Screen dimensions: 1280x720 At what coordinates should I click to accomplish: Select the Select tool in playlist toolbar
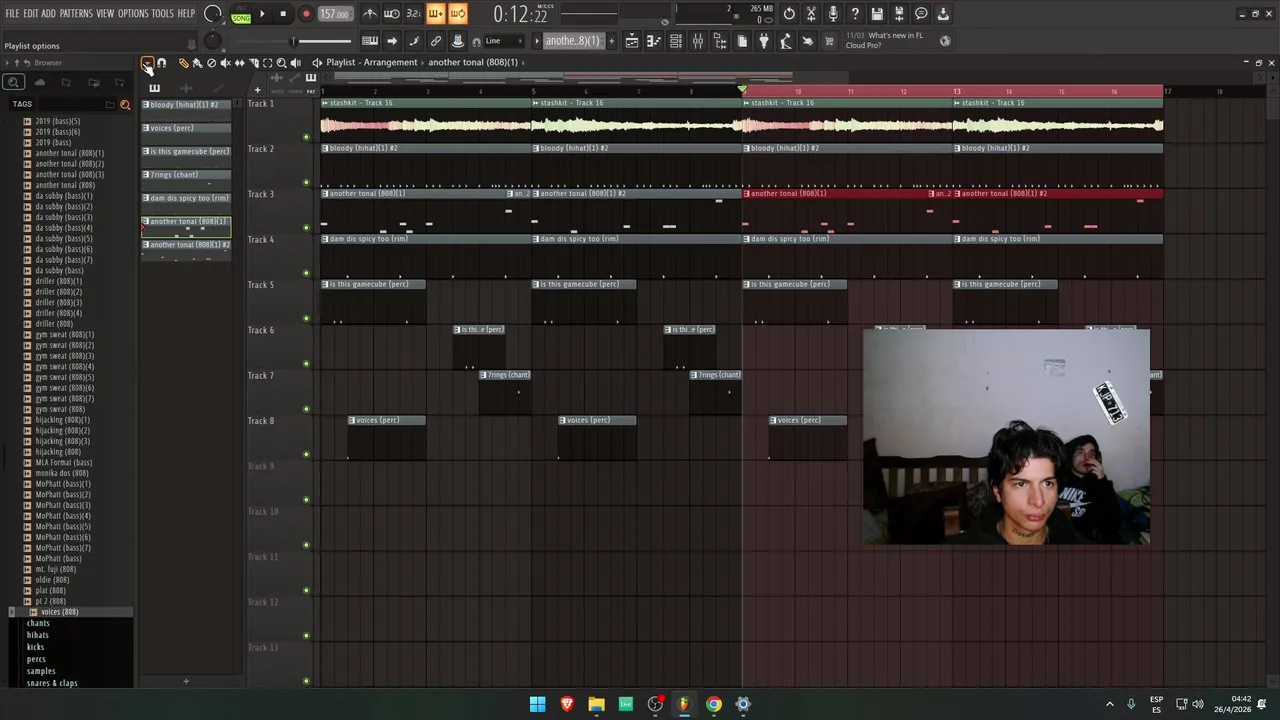click(267, 63)
